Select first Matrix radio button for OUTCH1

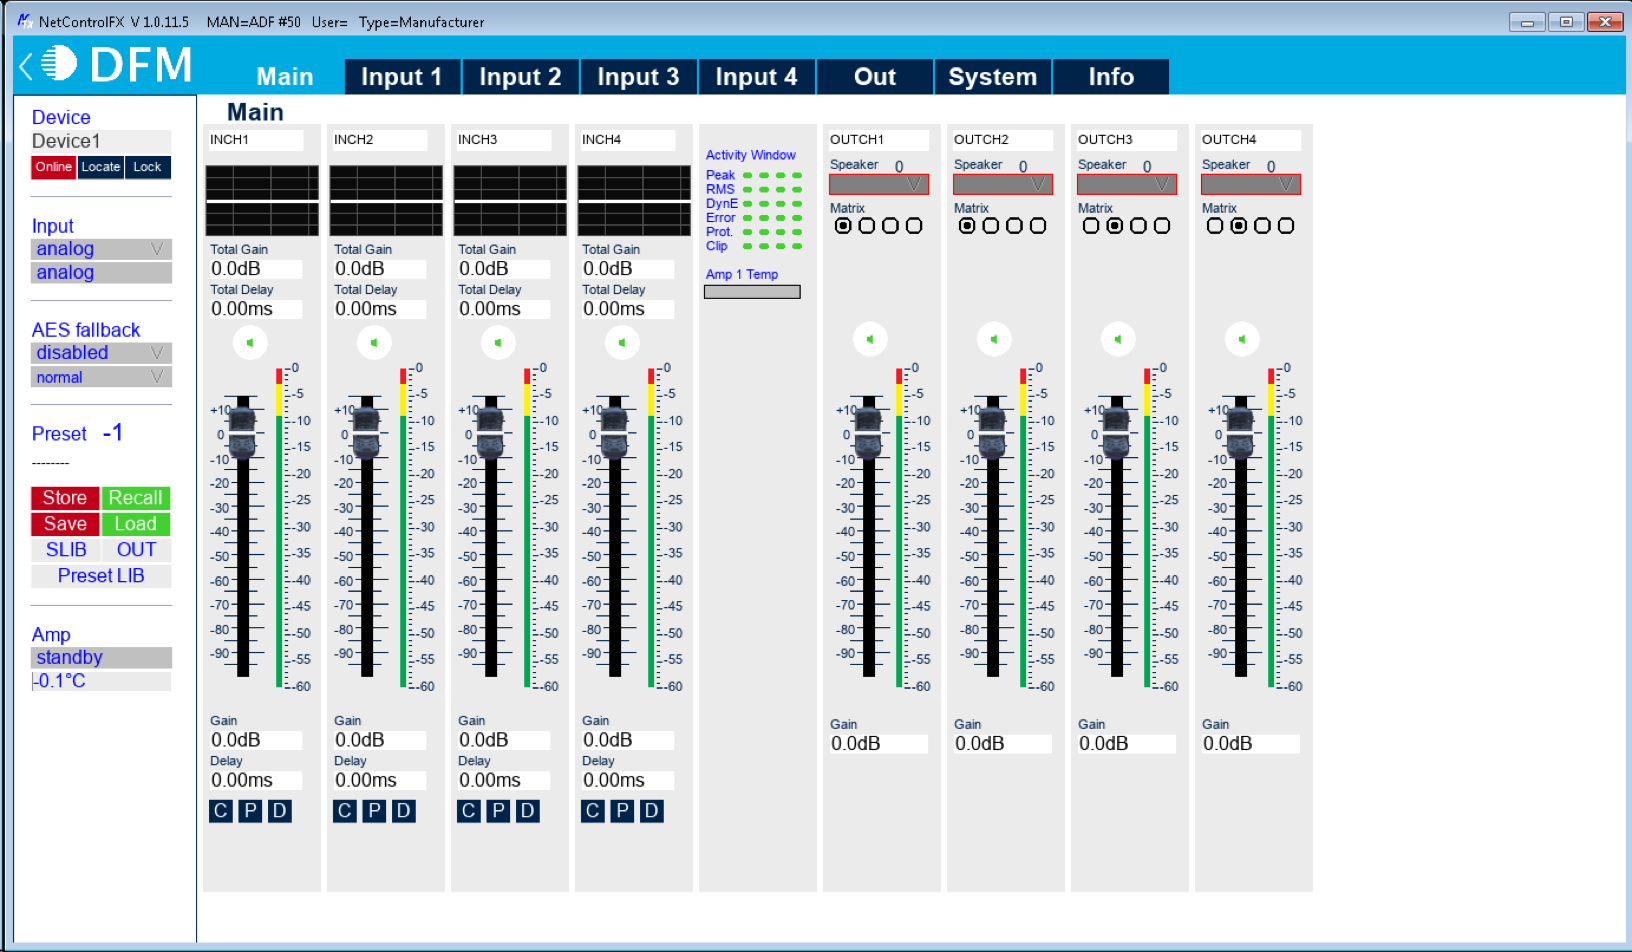843,226
